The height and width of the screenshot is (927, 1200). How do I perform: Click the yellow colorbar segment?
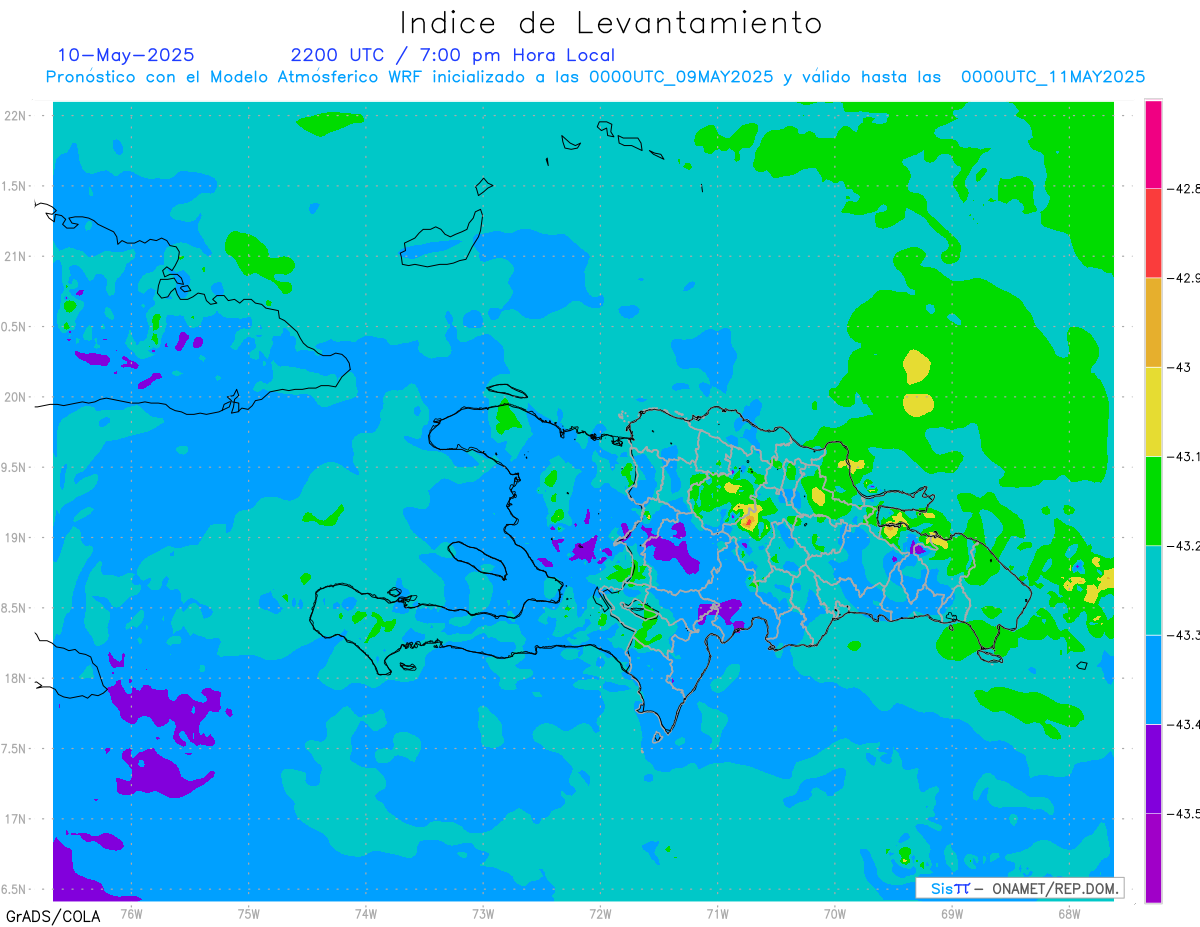[x=1153, y=411]
